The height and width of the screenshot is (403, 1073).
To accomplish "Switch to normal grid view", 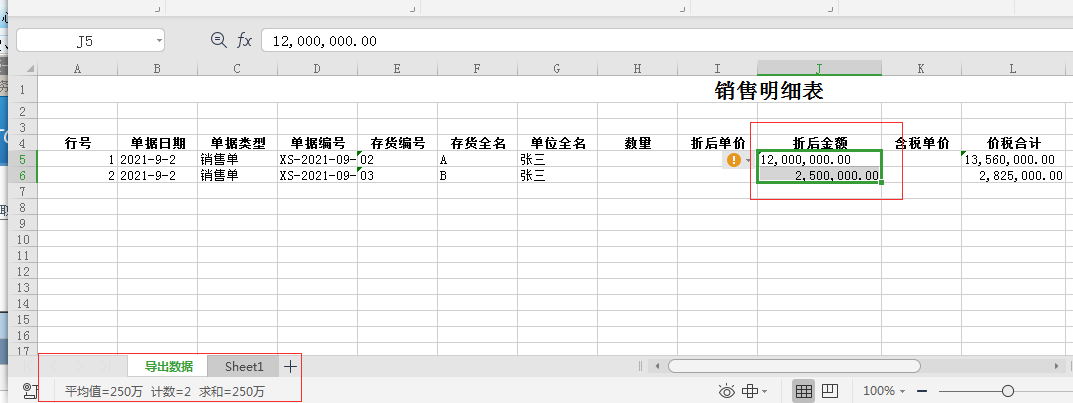I will (803, 391).
